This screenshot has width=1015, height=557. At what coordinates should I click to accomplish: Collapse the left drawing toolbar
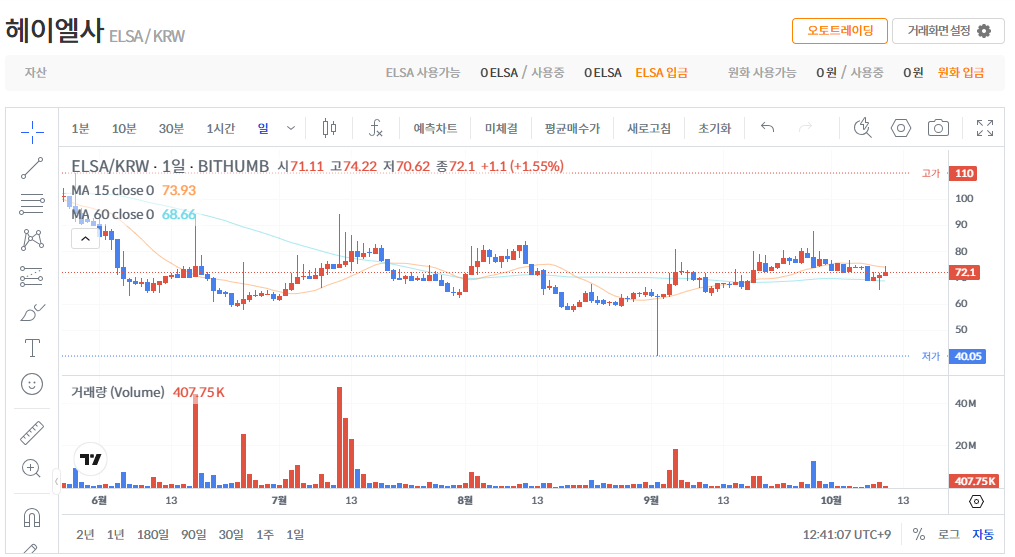(56, 481)
